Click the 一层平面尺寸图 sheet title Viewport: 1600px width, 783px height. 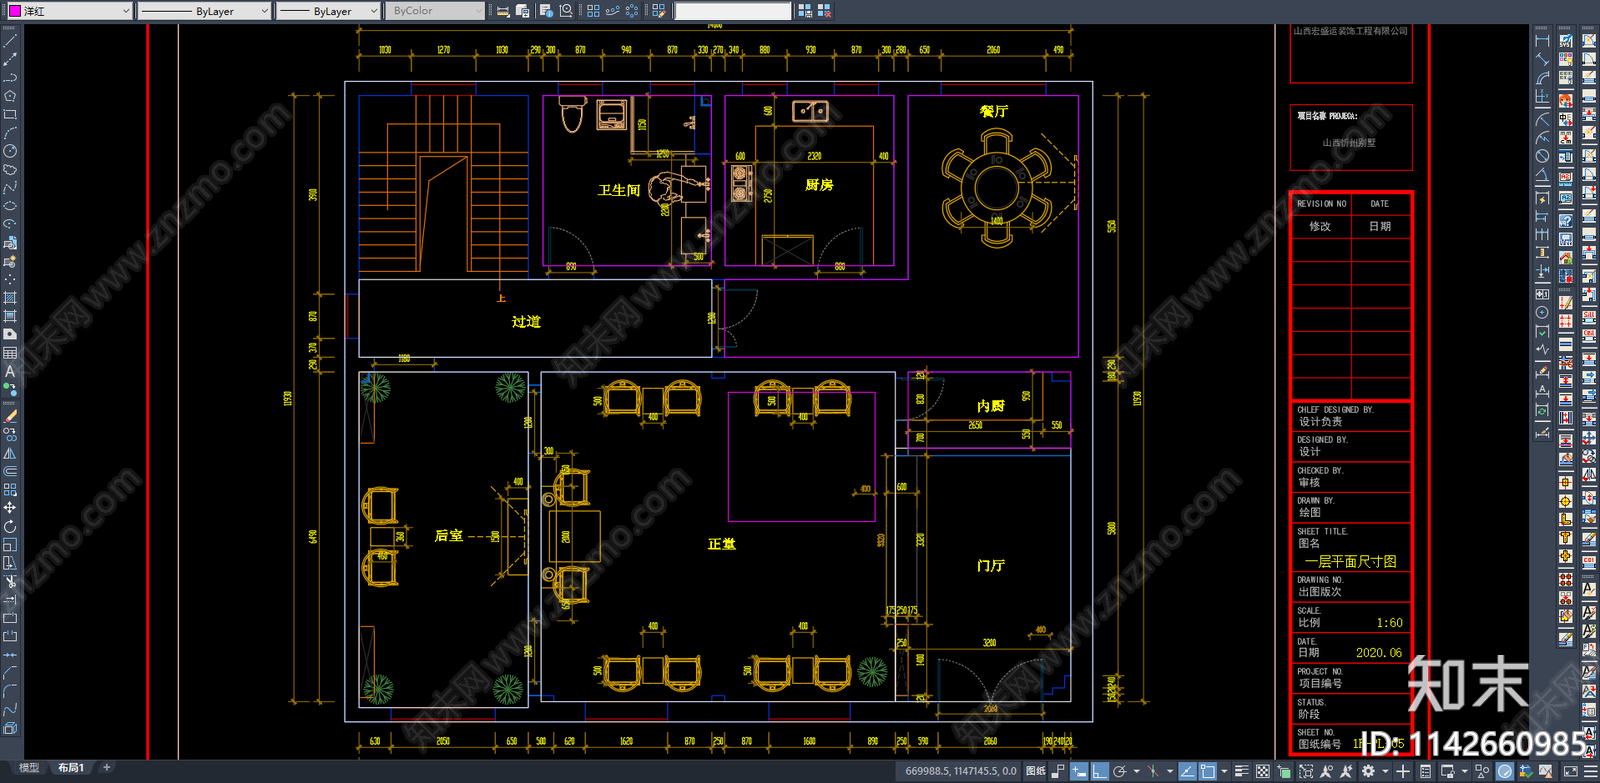tap(1350, 562)
